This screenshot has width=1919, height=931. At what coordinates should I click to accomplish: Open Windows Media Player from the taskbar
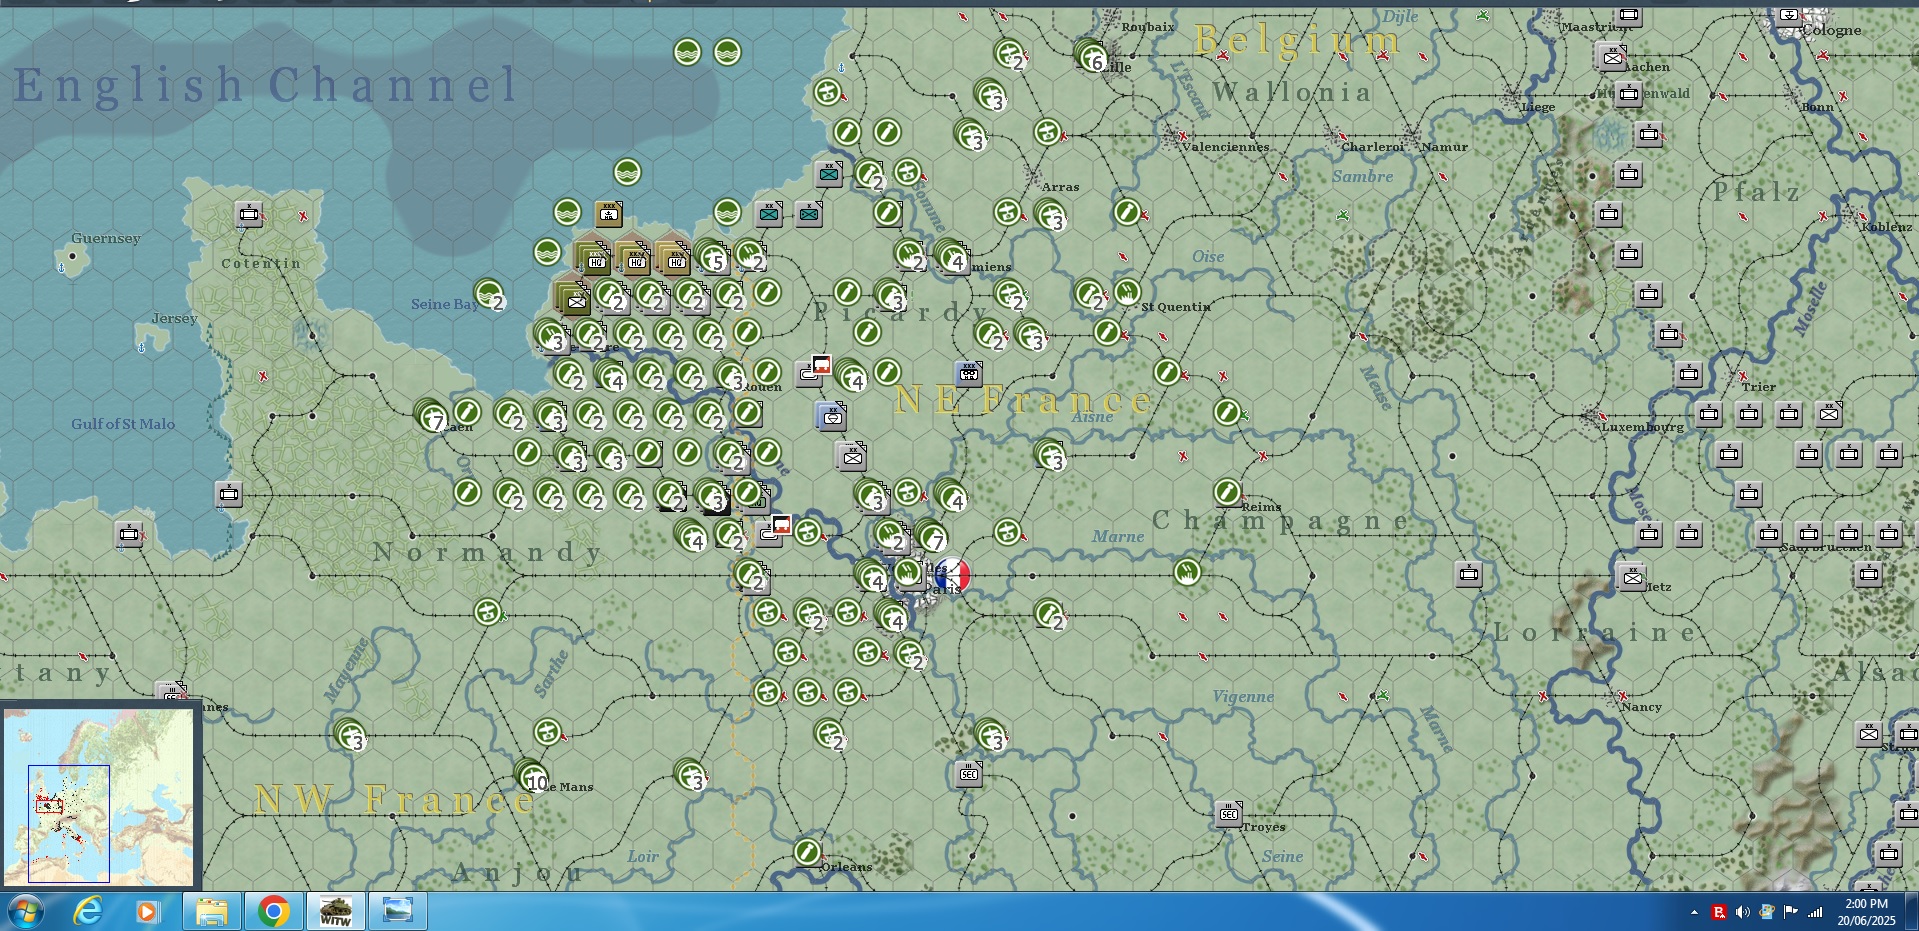click(148, 912)
